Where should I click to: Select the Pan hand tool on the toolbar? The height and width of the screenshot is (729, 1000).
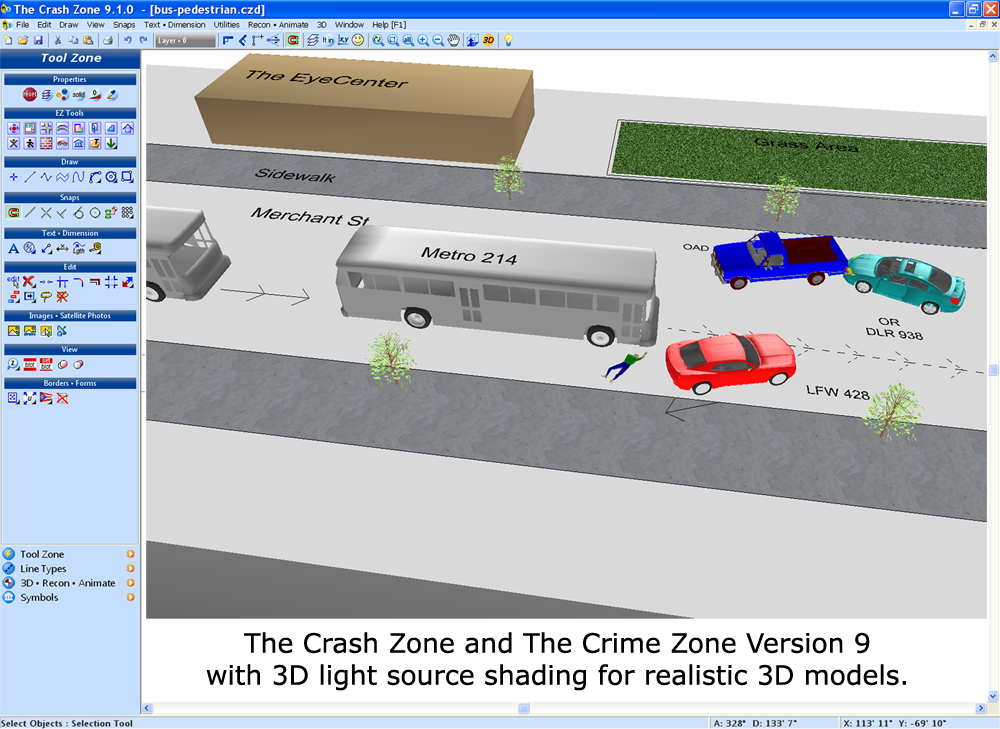[x=452, y=41]
